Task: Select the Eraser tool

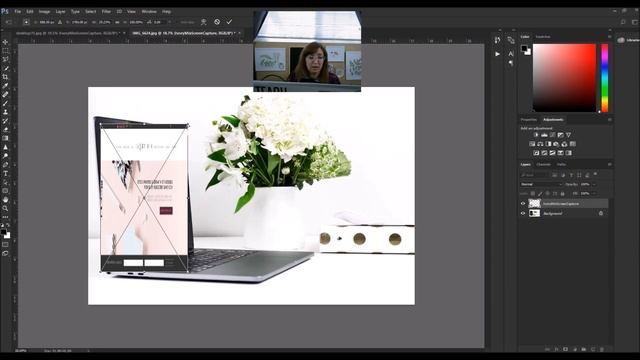Action: [x=5, y=129]
